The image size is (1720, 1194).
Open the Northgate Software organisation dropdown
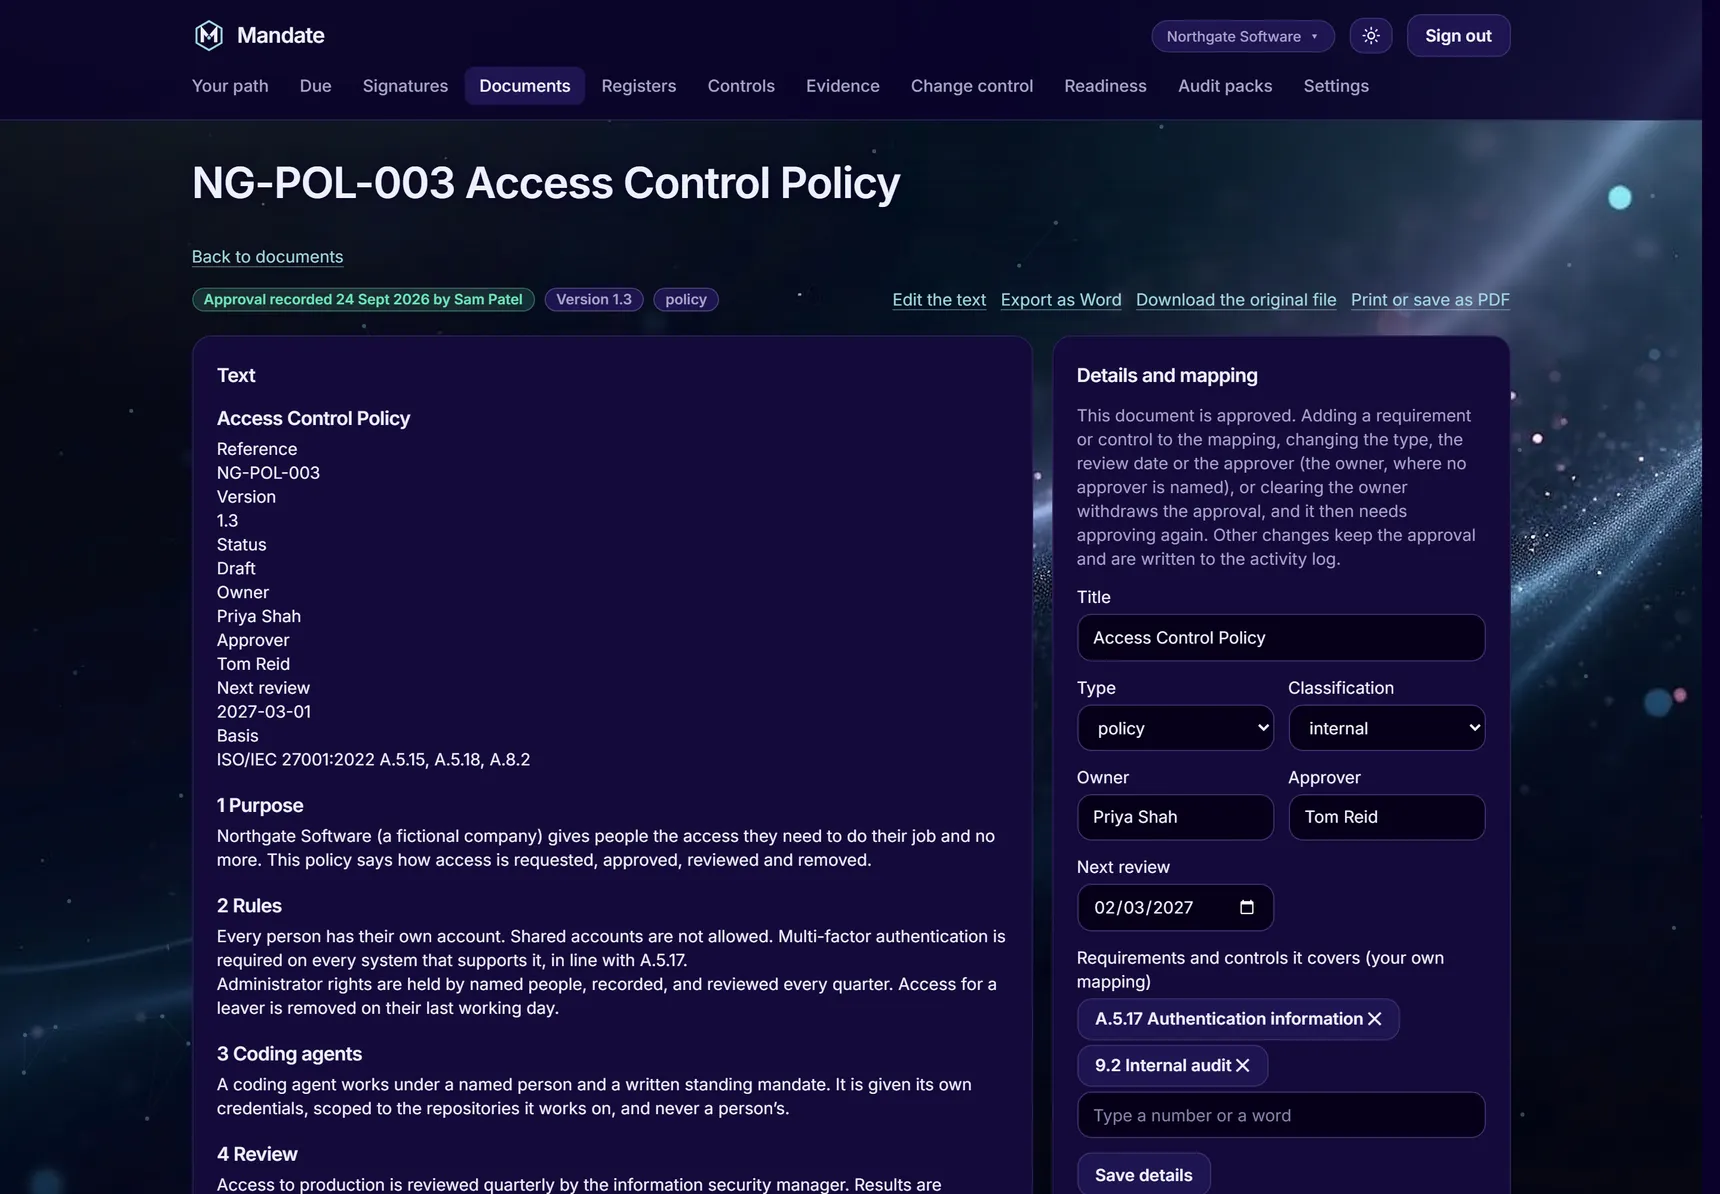tap(1243, 36)
